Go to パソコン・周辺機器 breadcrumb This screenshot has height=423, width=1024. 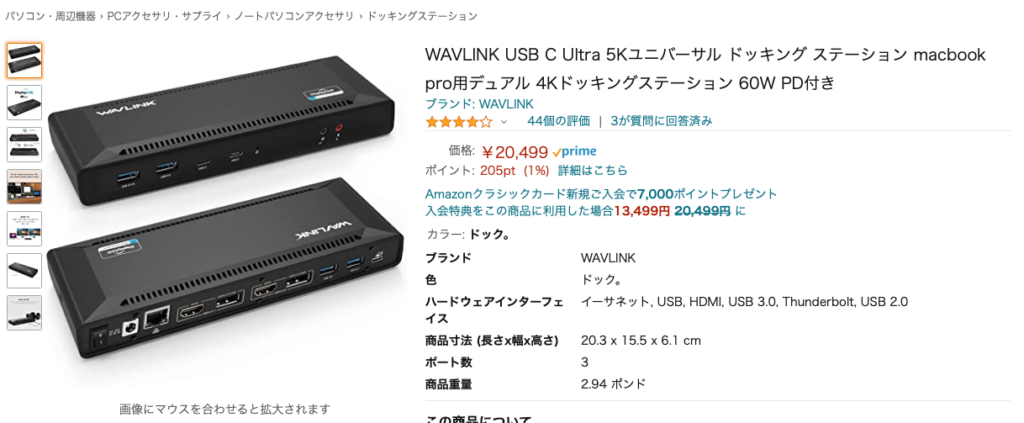pos(50,16)
